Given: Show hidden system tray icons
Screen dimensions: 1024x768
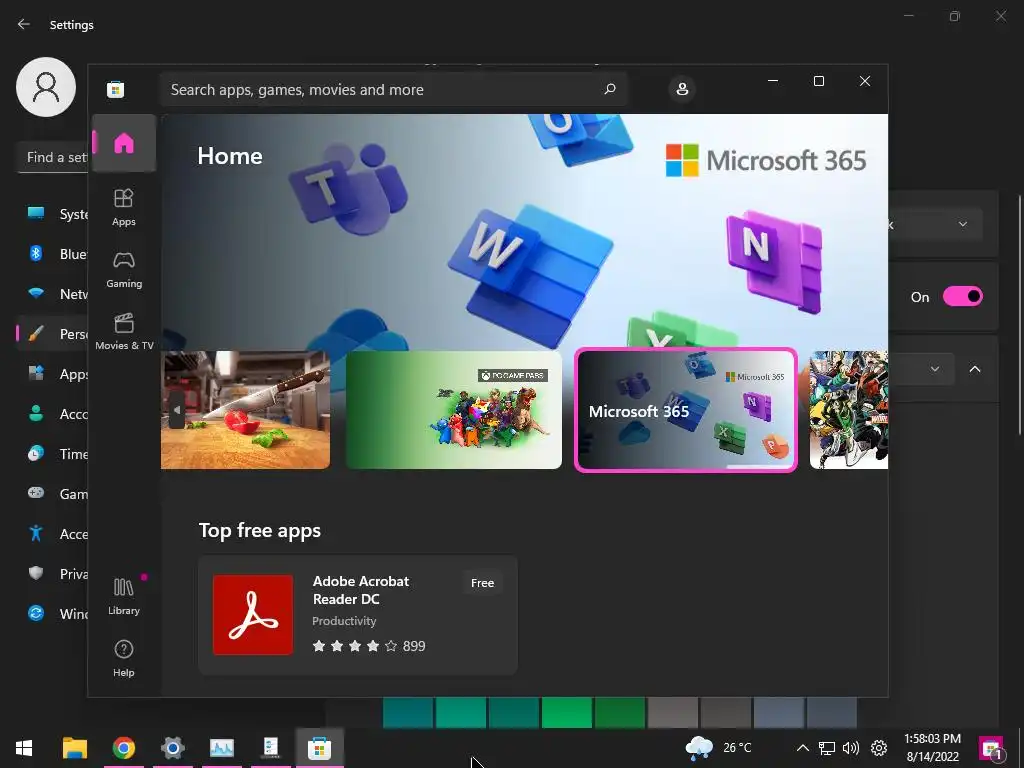Looking at the screenshot, I should [x=803, y=748].
